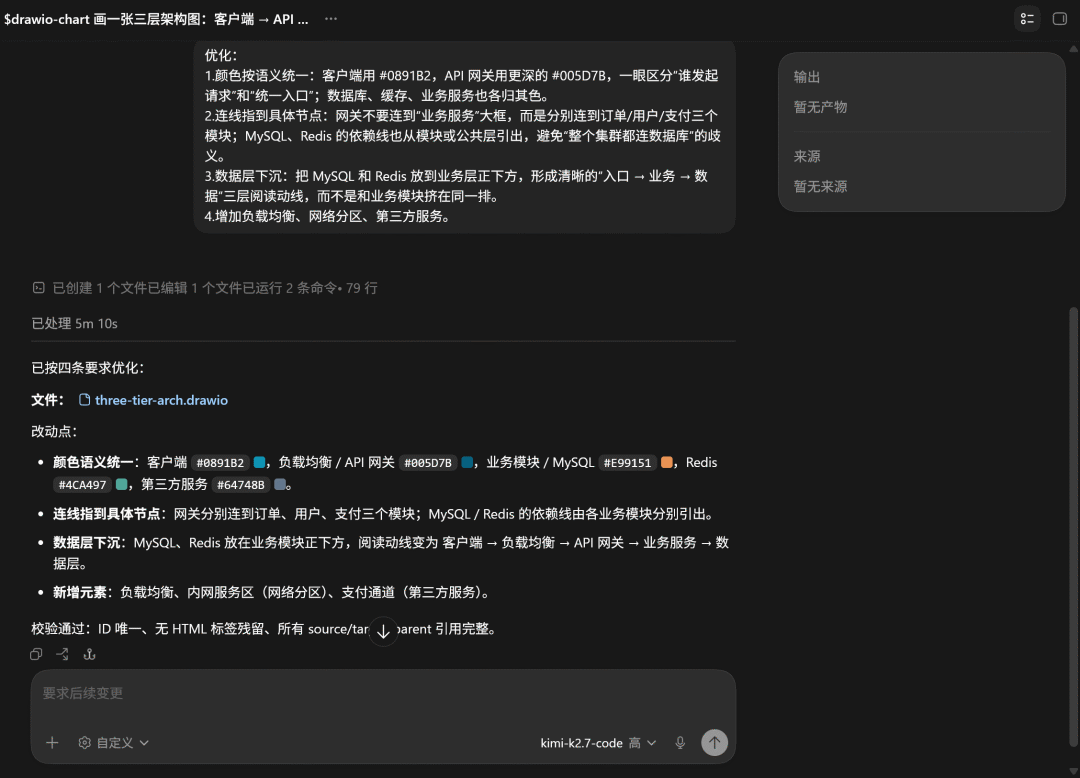This screenshot has height=778, width=1080.
Task: Focus the 要求后续变更 message input
Action: (383, 693)
